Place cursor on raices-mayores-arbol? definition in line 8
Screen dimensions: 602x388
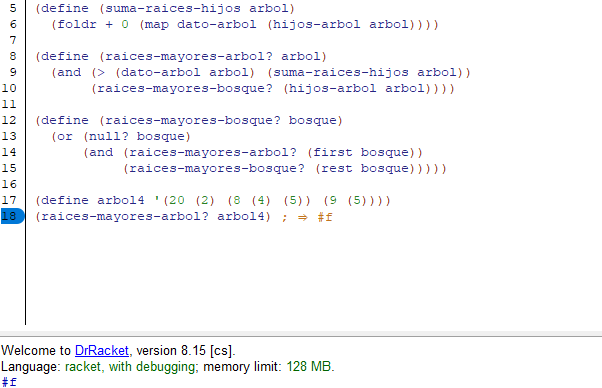[x=189, y=56]
